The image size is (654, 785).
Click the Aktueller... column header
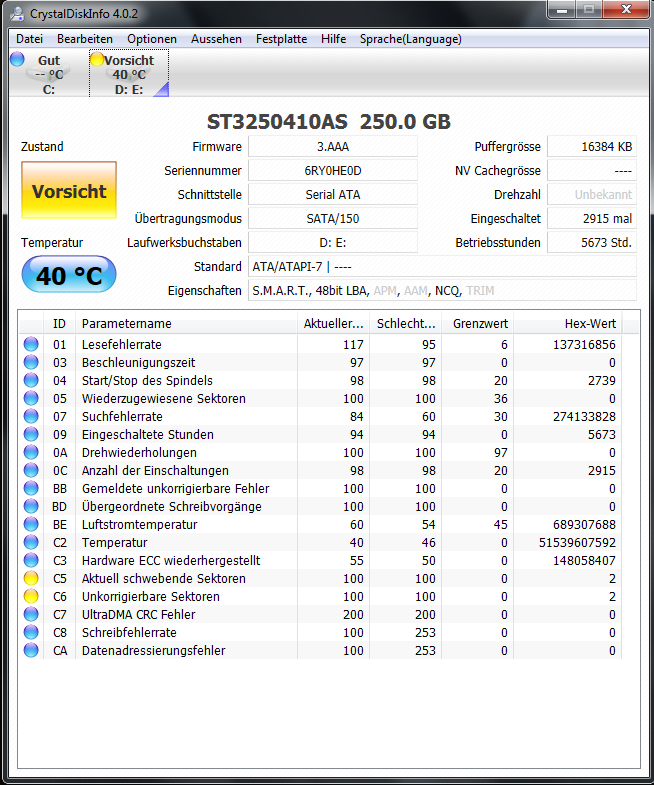[x=334, y=324]
